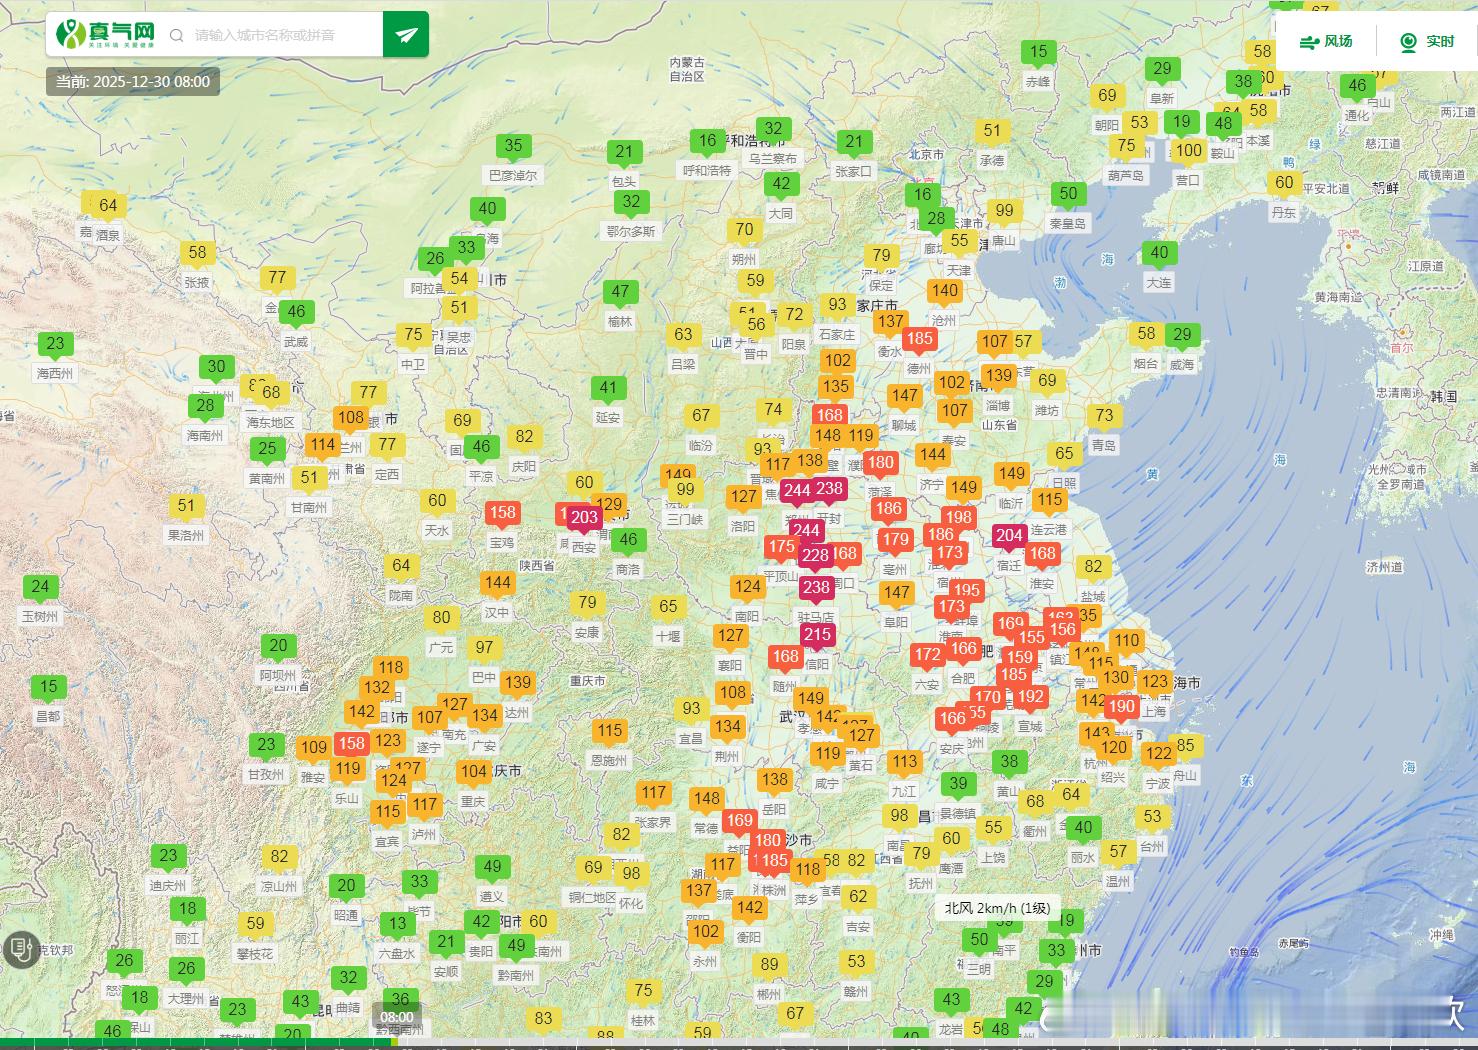Open the 九江 AQI 113 marker
The image size is (1478, 1050).
(x=905, y=764)
